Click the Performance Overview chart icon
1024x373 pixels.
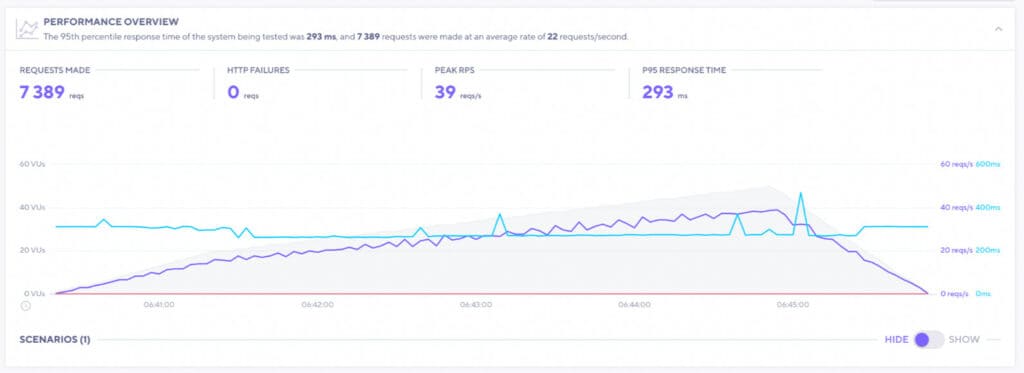tap(27, 29)
